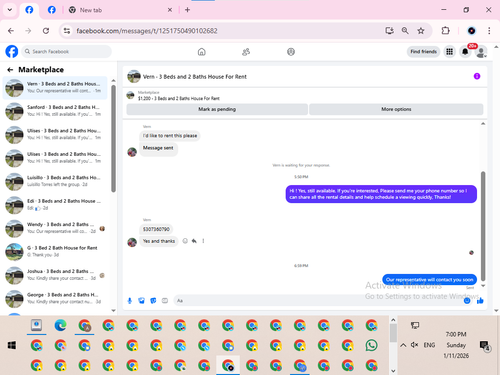This screenshot has width=500, height=375.
Task: Open Microsoft Edge from the taskbar
Action: [x=60, y=325]
